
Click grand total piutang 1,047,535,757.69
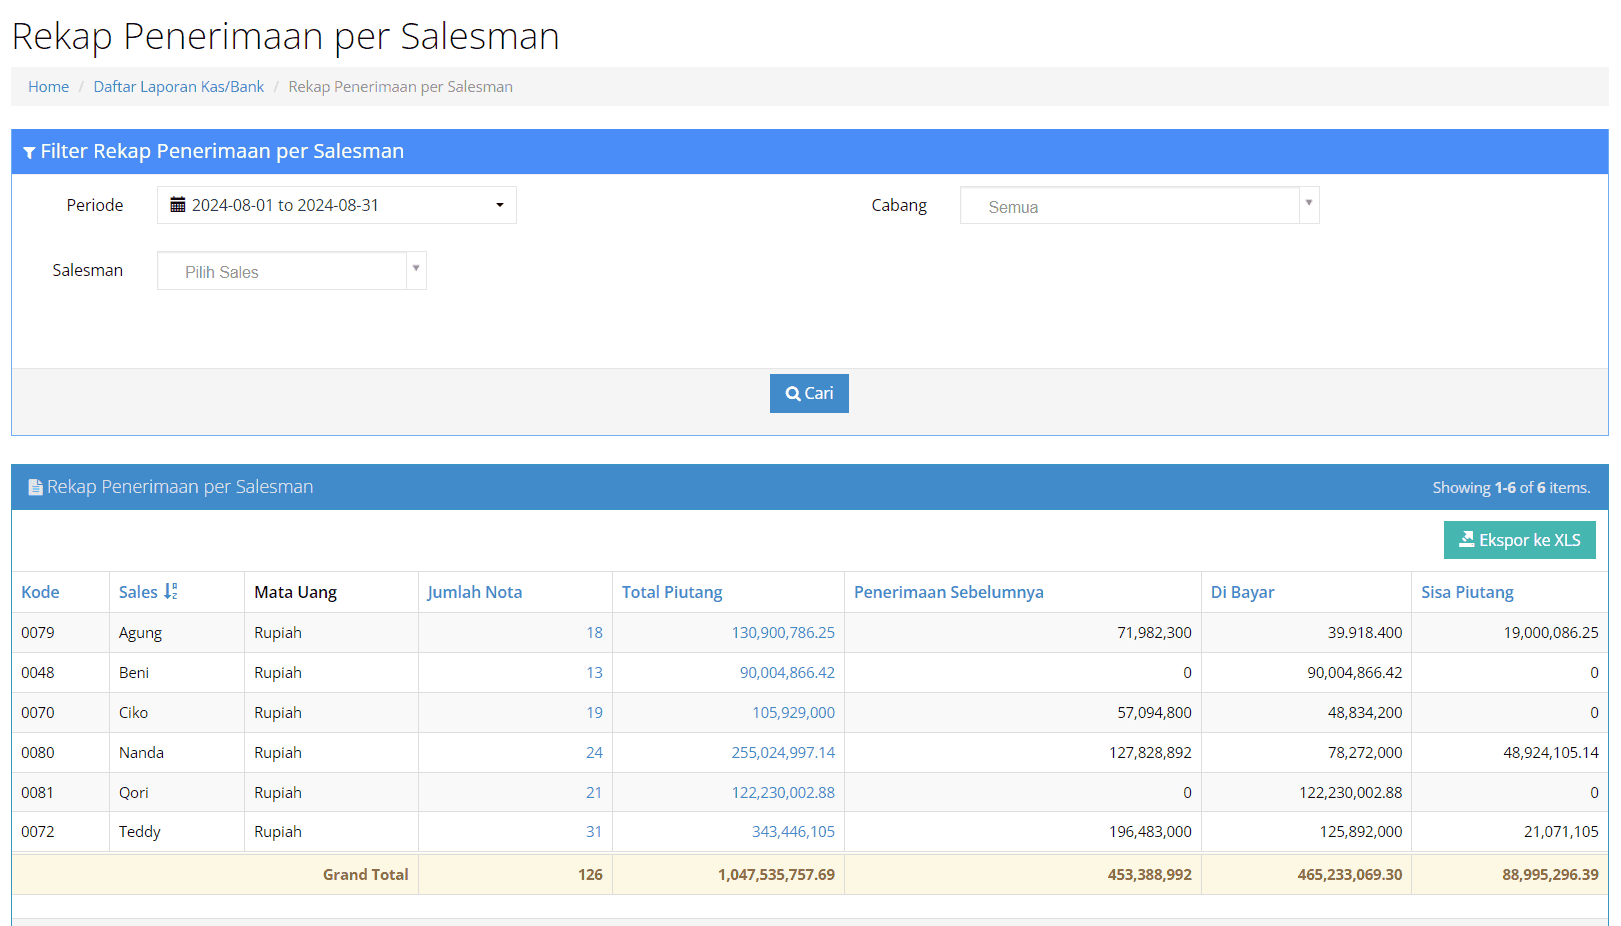coord(776,875)
